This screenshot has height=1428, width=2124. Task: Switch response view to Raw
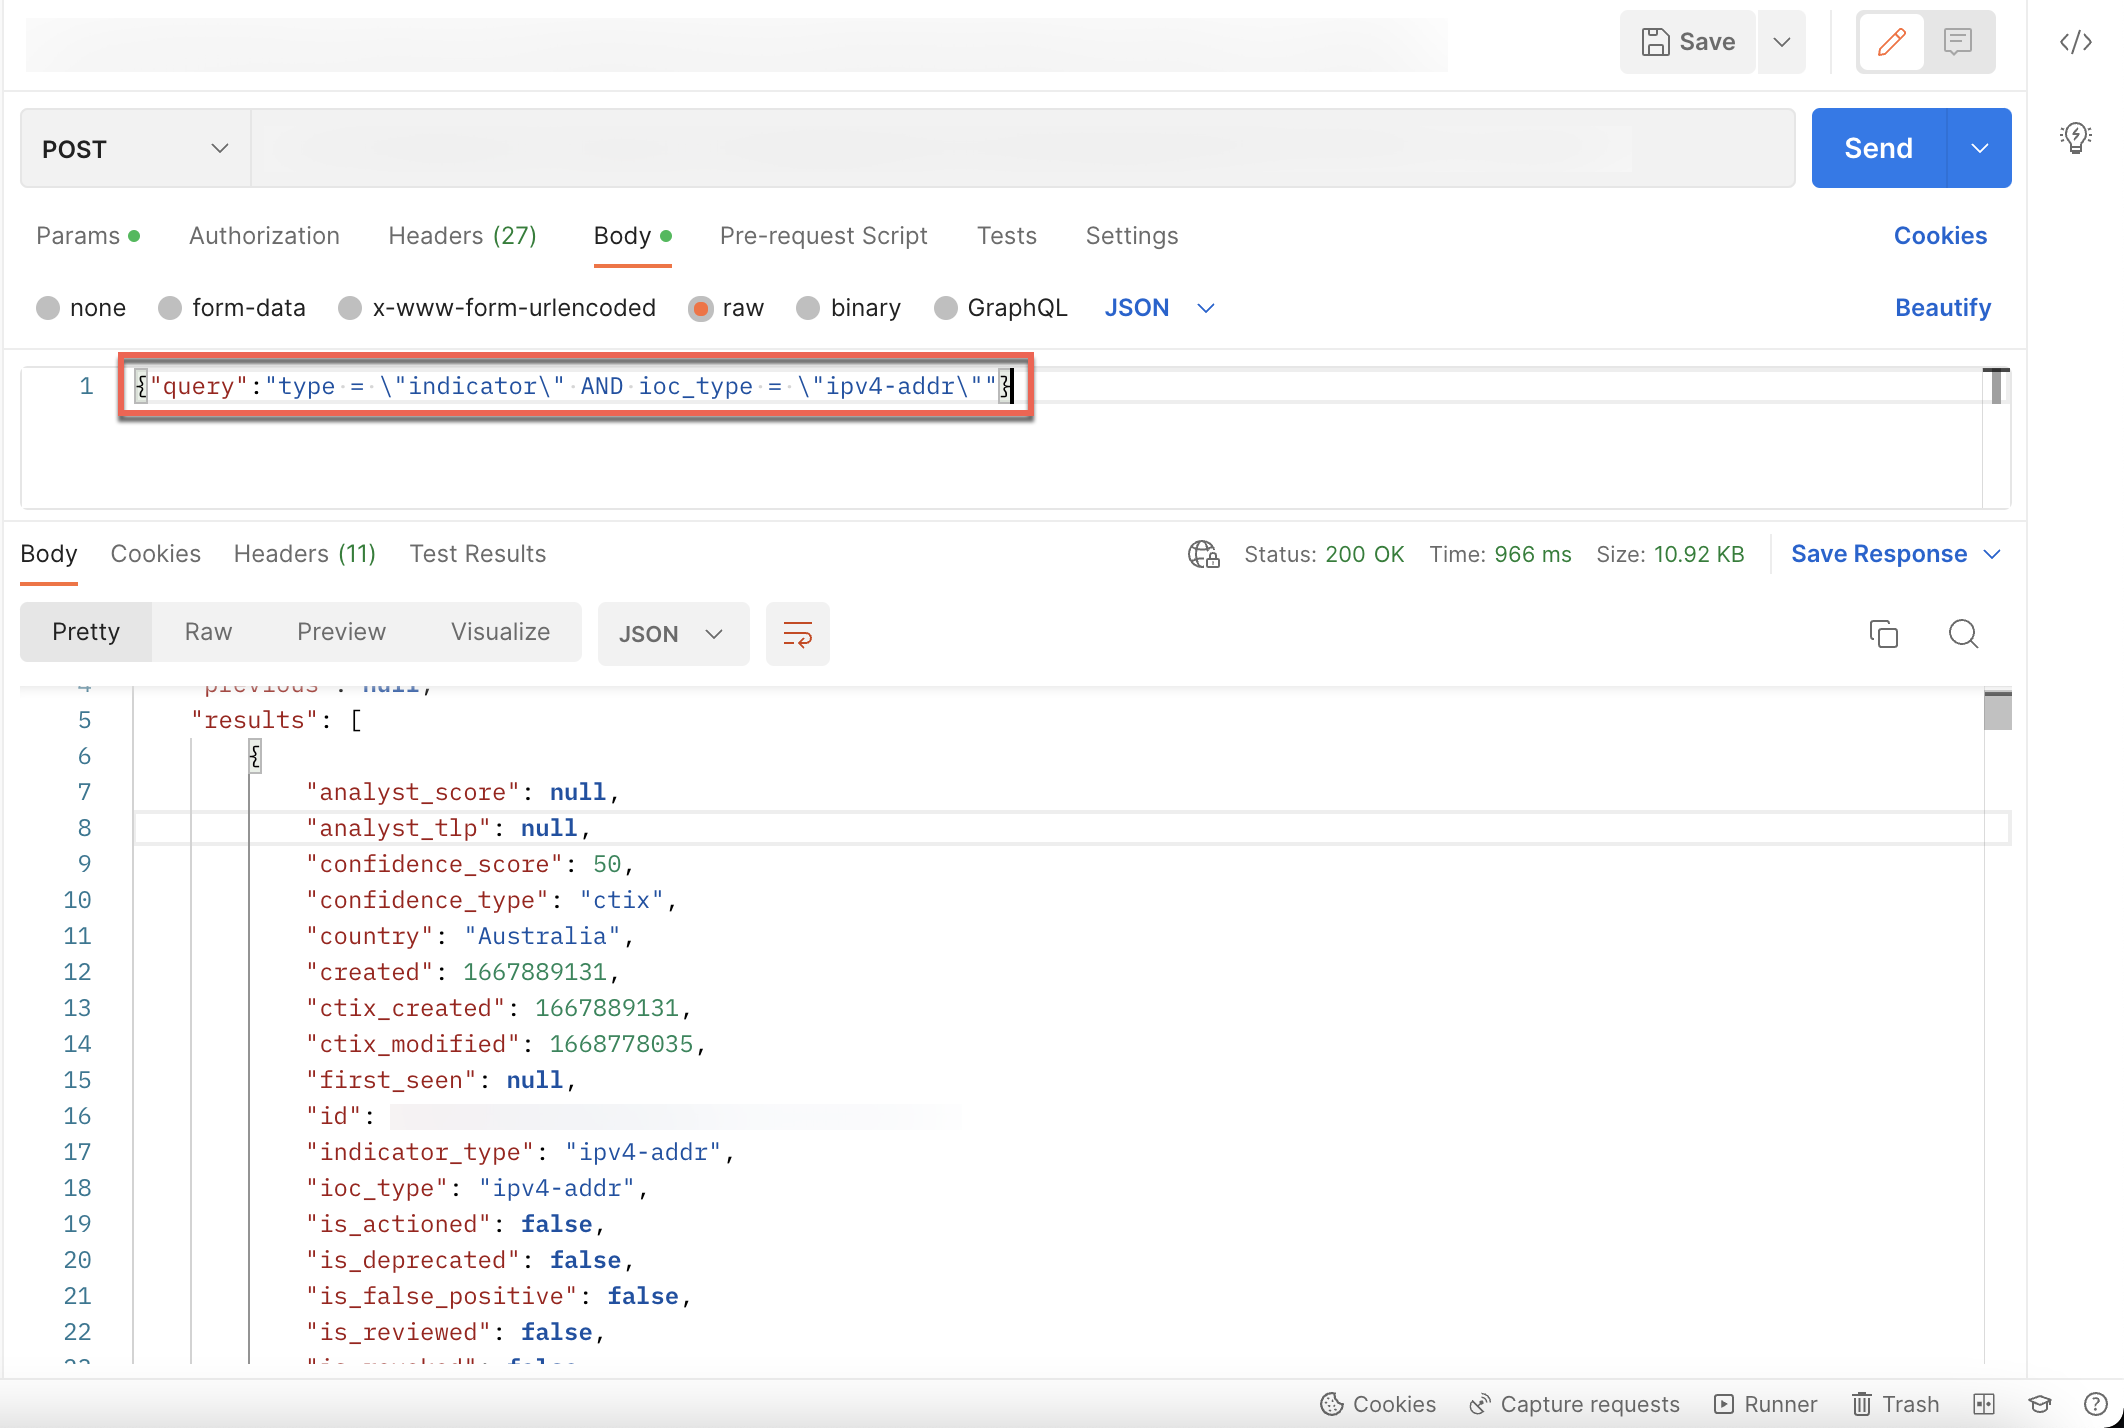coord(208,632)
